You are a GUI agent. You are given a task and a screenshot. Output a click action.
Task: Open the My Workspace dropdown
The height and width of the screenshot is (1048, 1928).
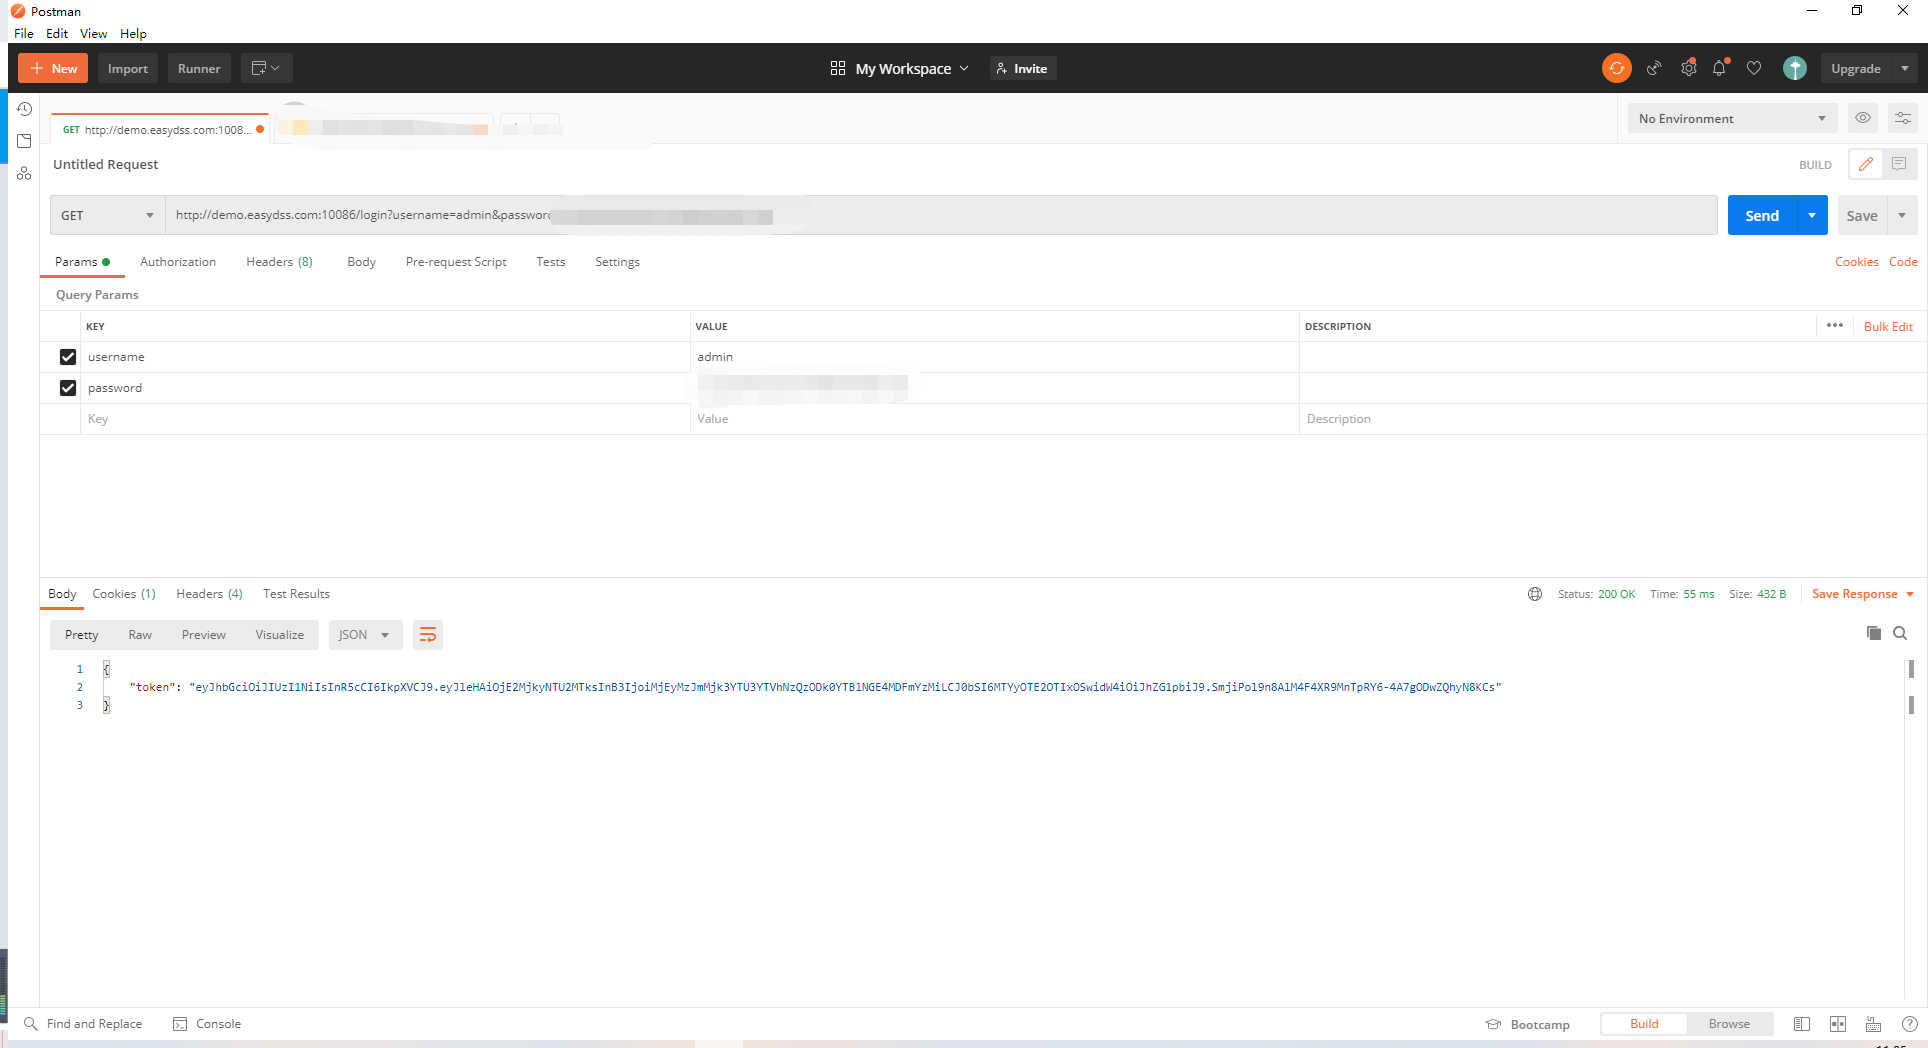(x=900, y=68)
